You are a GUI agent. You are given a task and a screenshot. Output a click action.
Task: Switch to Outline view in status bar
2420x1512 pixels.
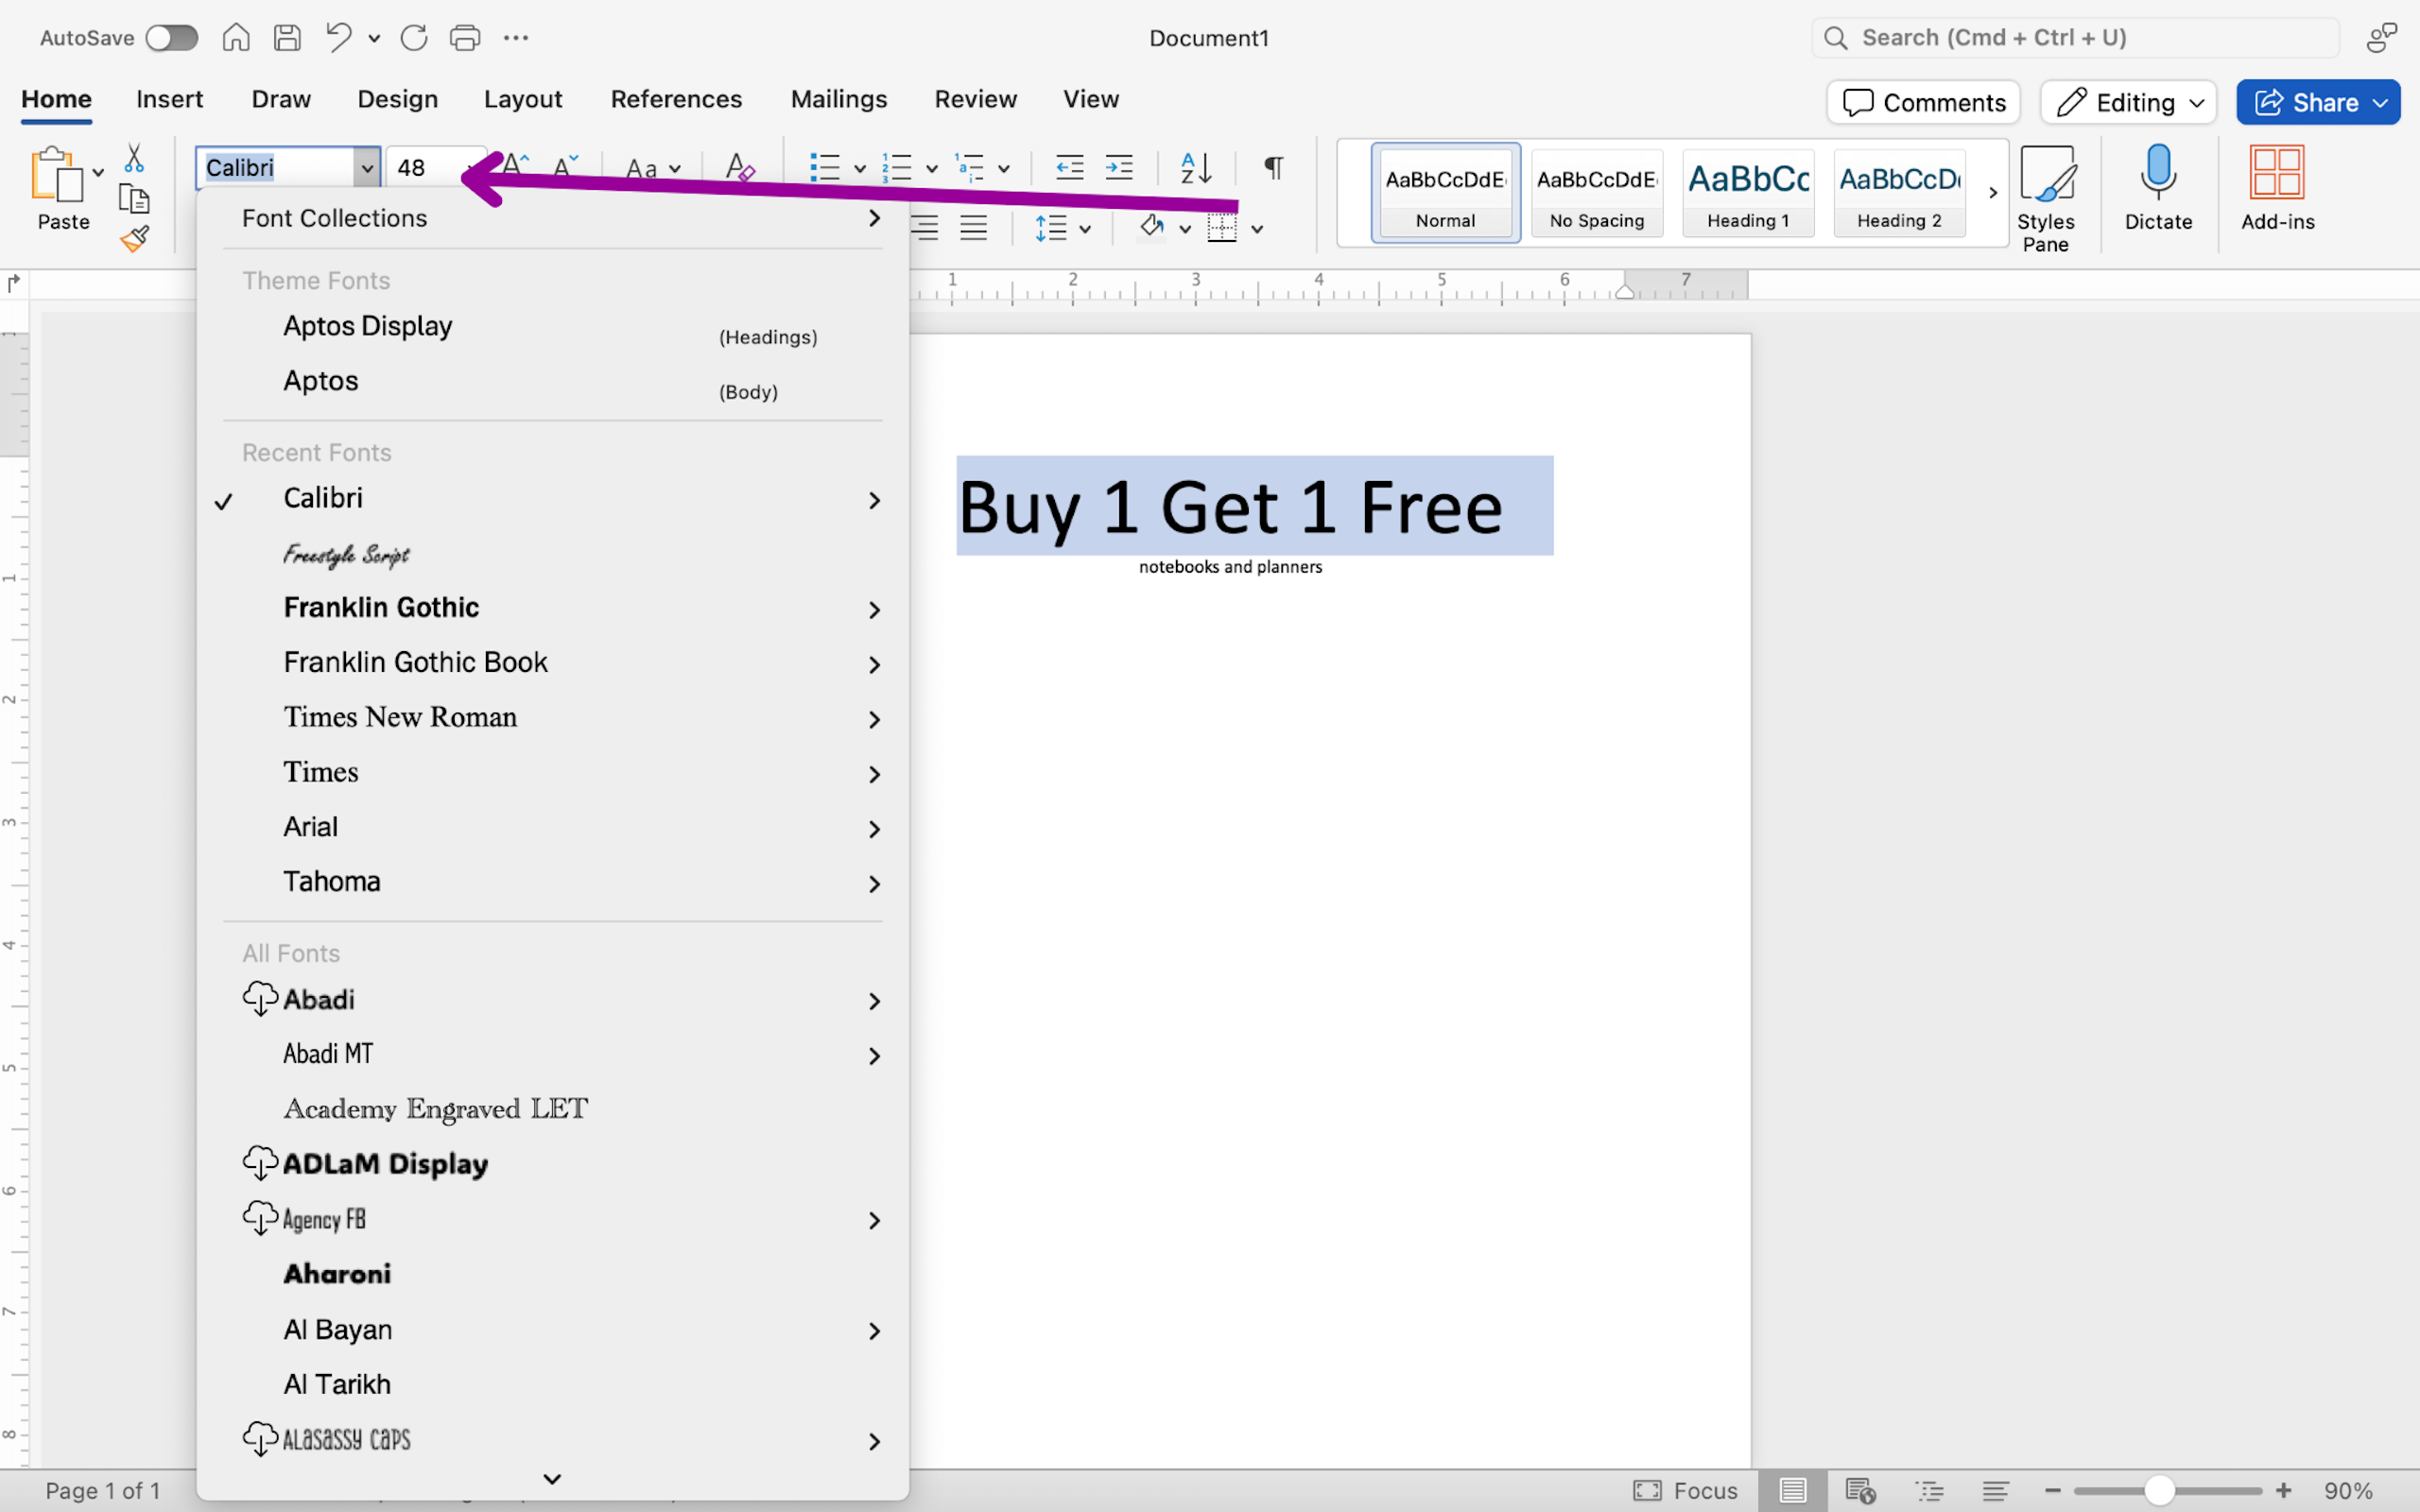tap(1928, 1490)
